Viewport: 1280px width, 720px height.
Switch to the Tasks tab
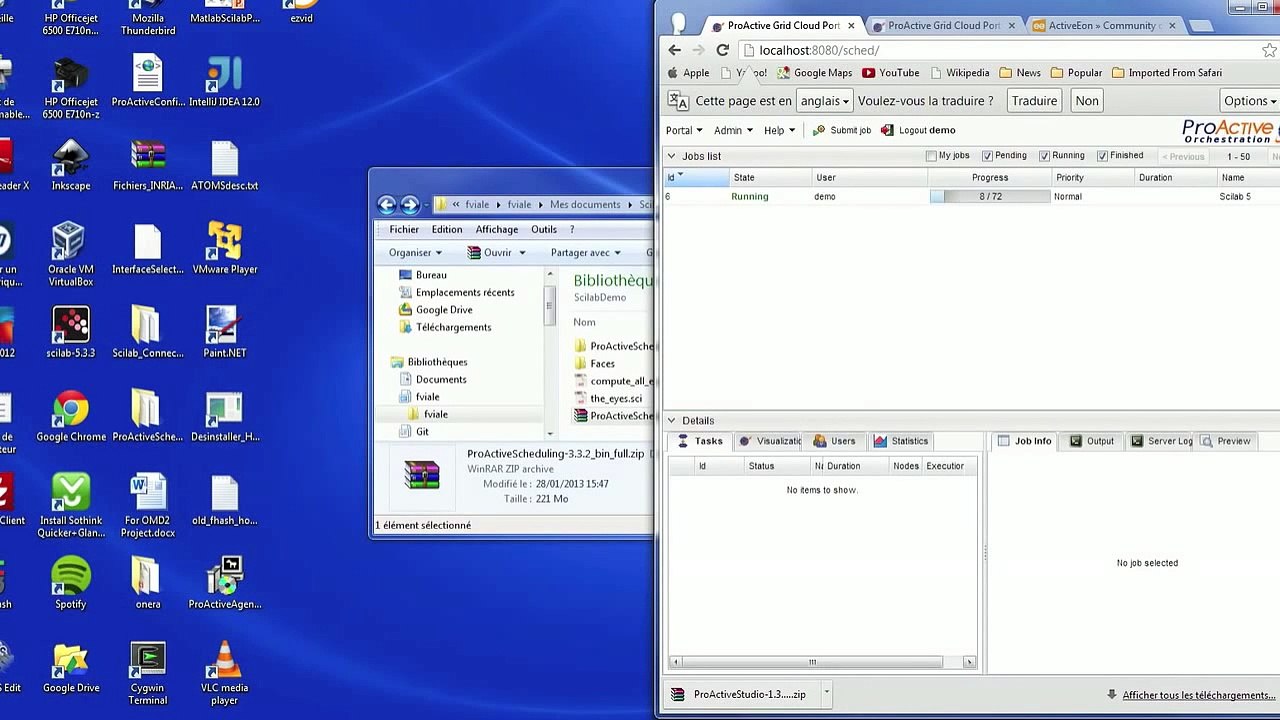tap(699, 441)
